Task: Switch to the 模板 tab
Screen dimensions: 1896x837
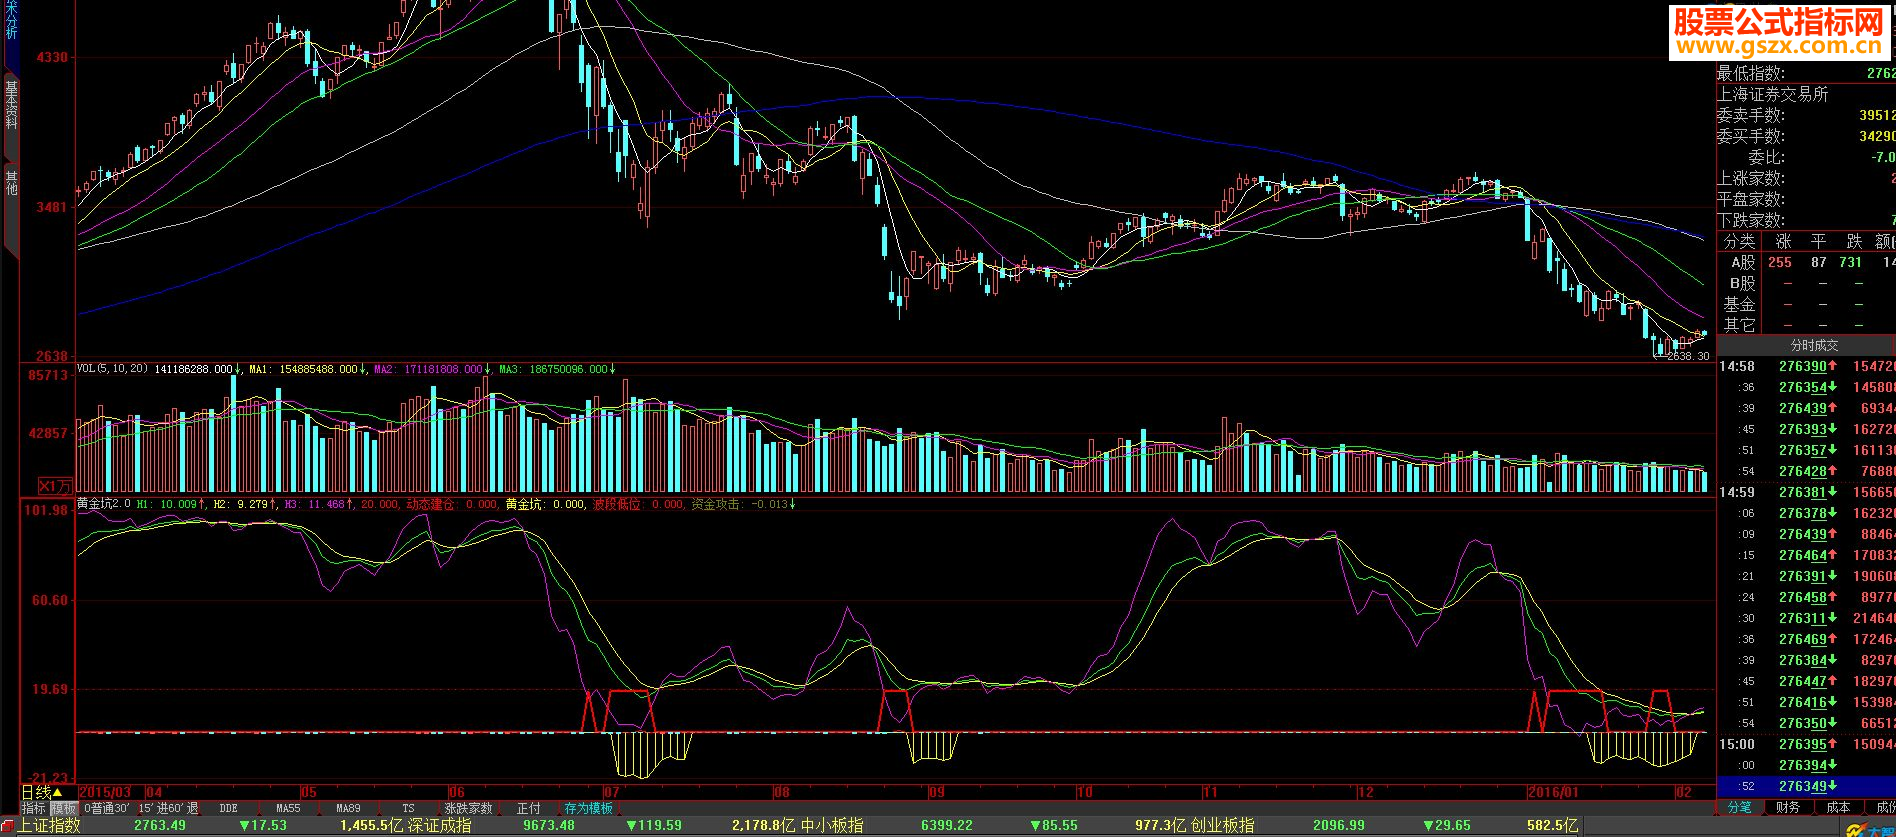Action: pos(63,808)
